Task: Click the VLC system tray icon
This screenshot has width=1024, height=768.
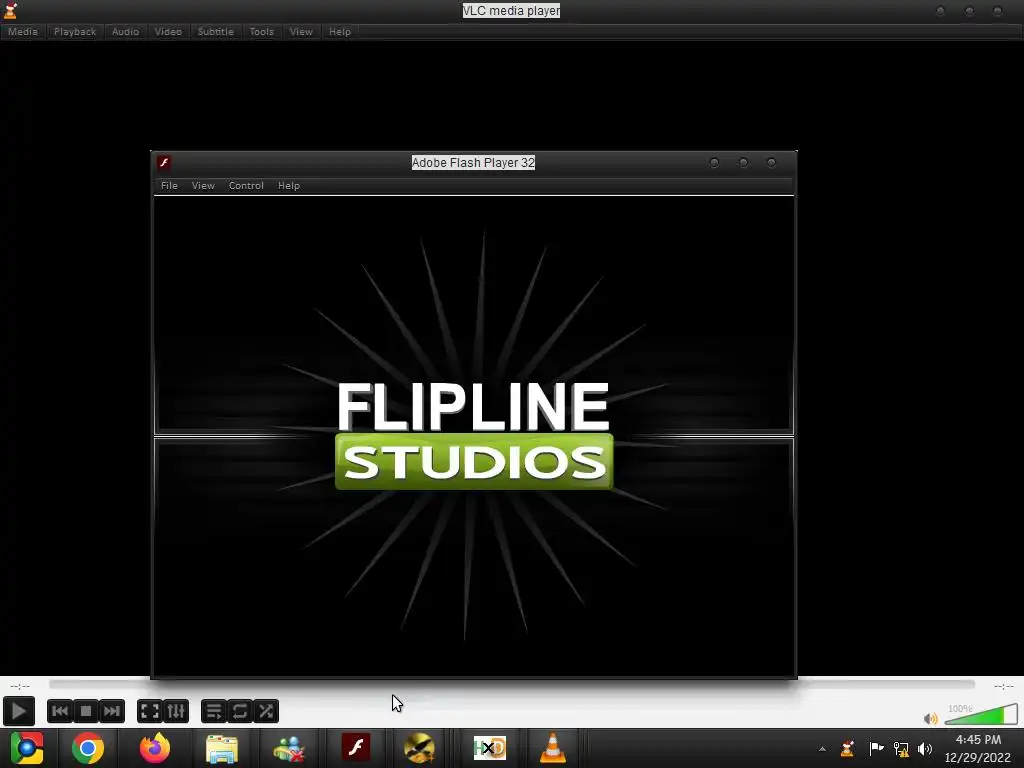Action: click(848, 748)
